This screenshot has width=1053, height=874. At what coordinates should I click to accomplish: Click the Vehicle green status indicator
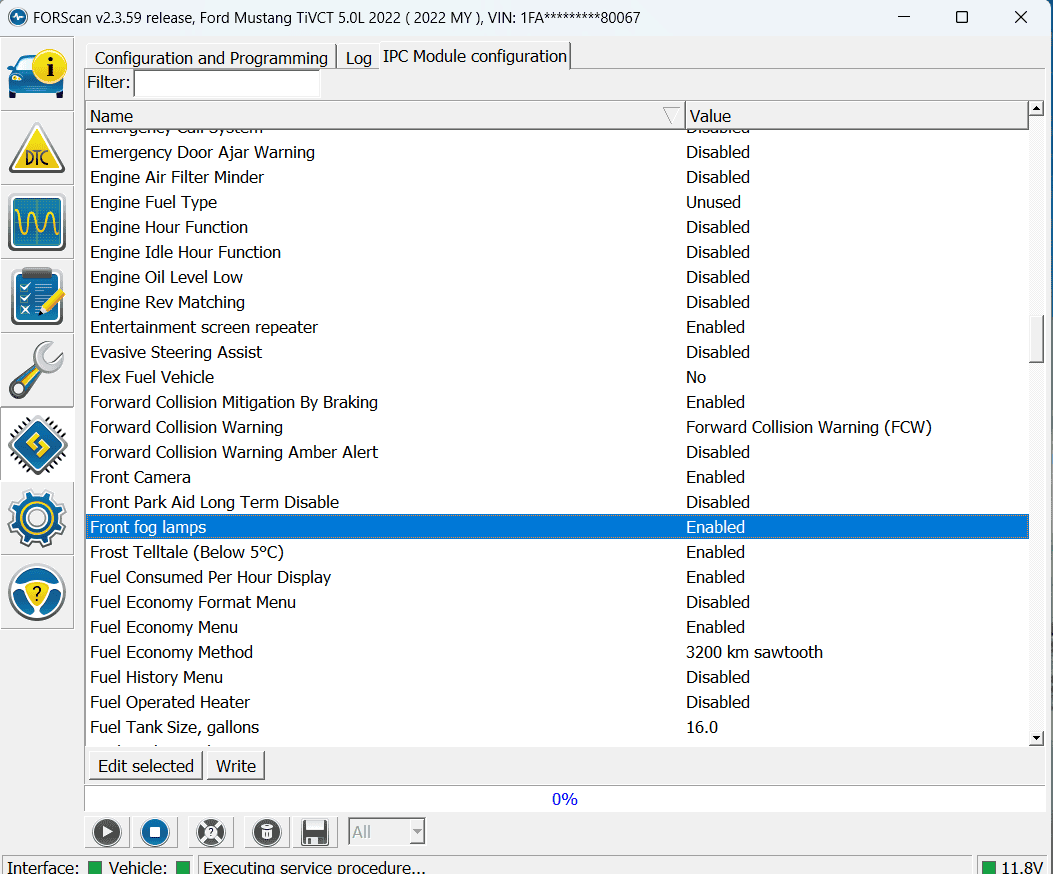point(183,867)
